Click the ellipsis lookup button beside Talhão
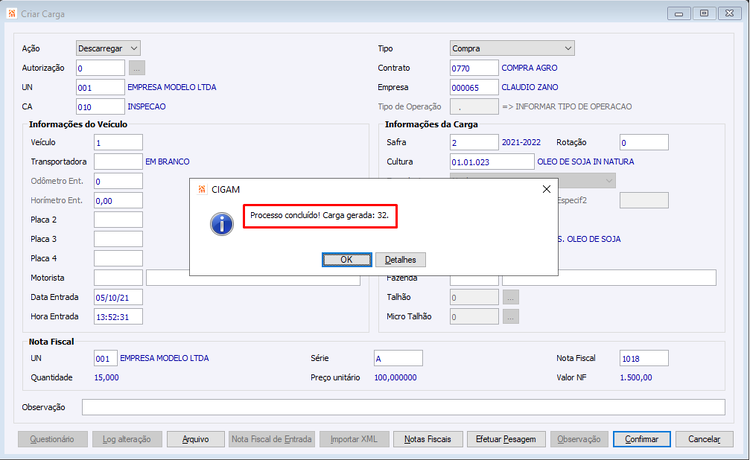This screenshot has width=750, height=460. 510,297
